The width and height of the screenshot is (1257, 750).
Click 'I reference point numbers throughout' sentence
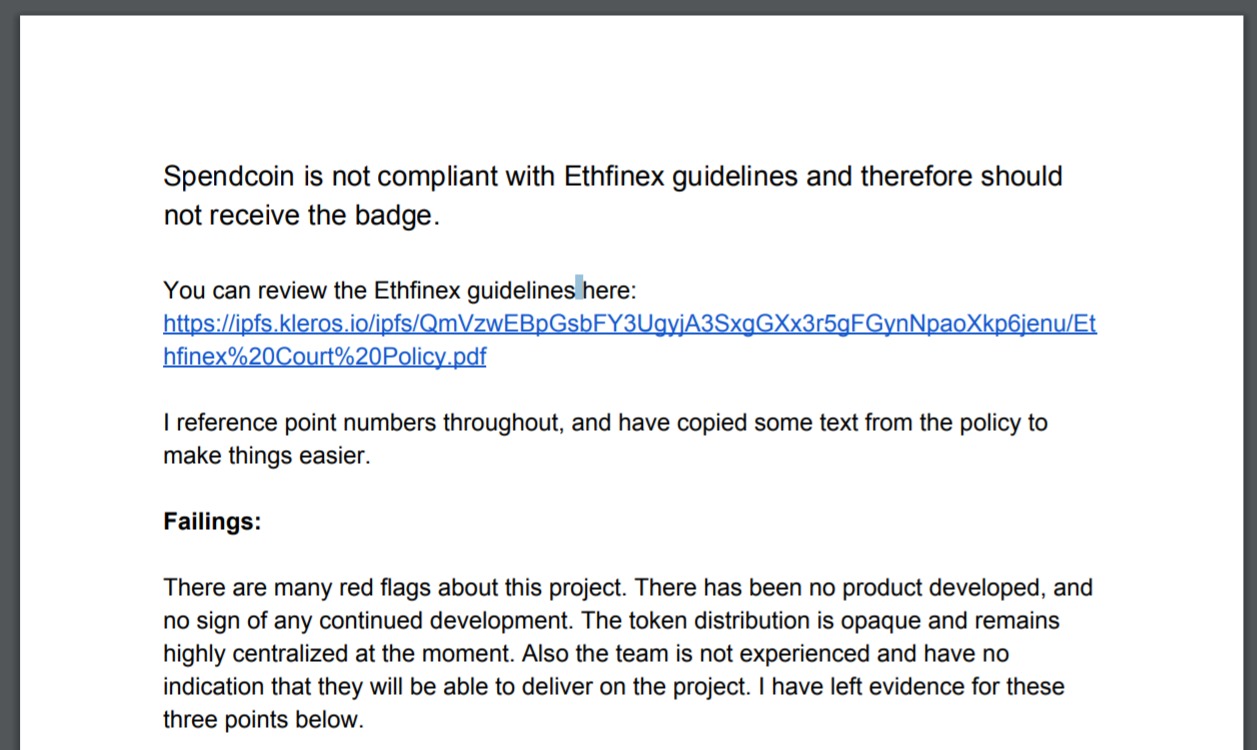click(x=366, y=422)
